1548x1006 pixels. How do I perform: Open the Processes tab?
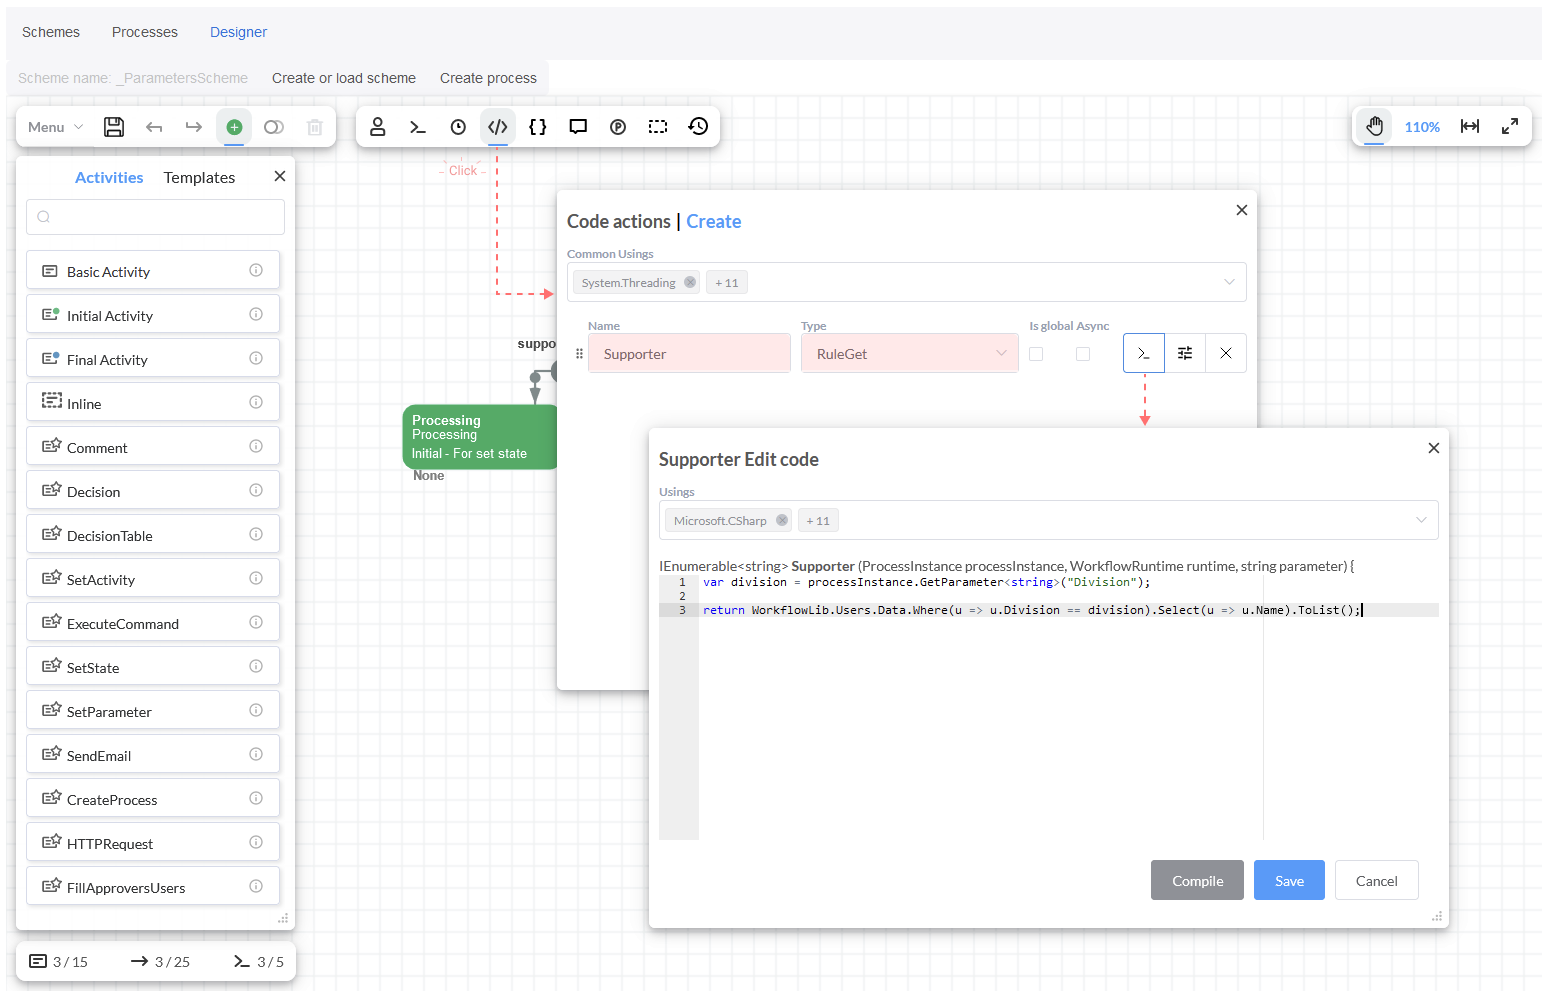coord(145,32)
